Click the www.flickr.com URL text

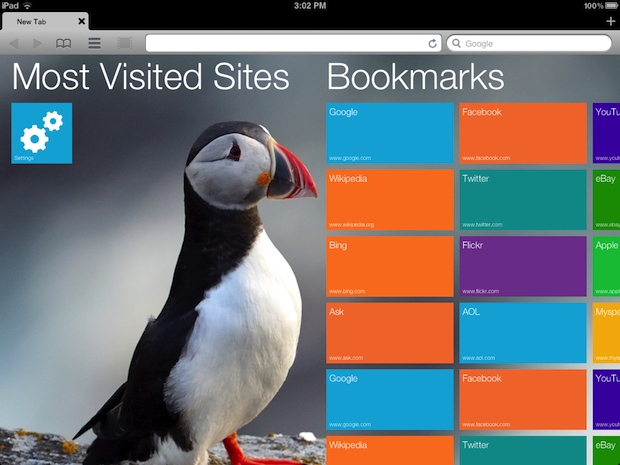pyautogui.click(x=480, y=291)
